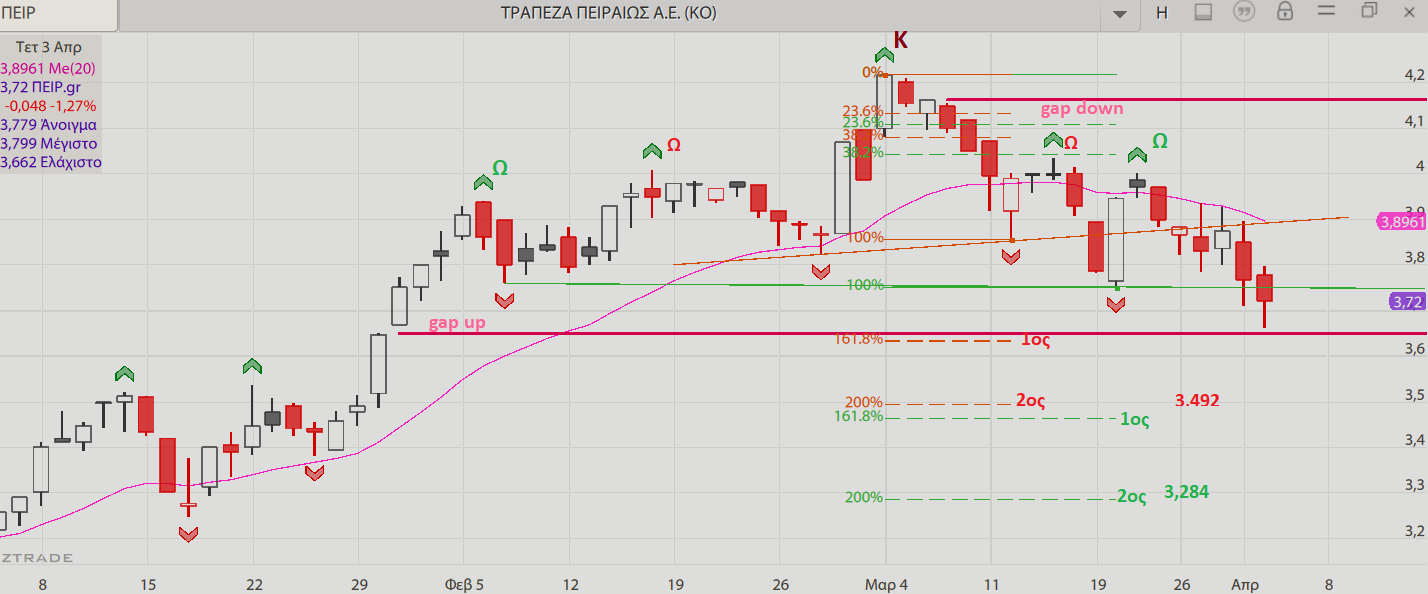This screenshot has width=1428, height=594.
Task: Click the red Ω marker near date 19
Action: [x=674, y=145]
